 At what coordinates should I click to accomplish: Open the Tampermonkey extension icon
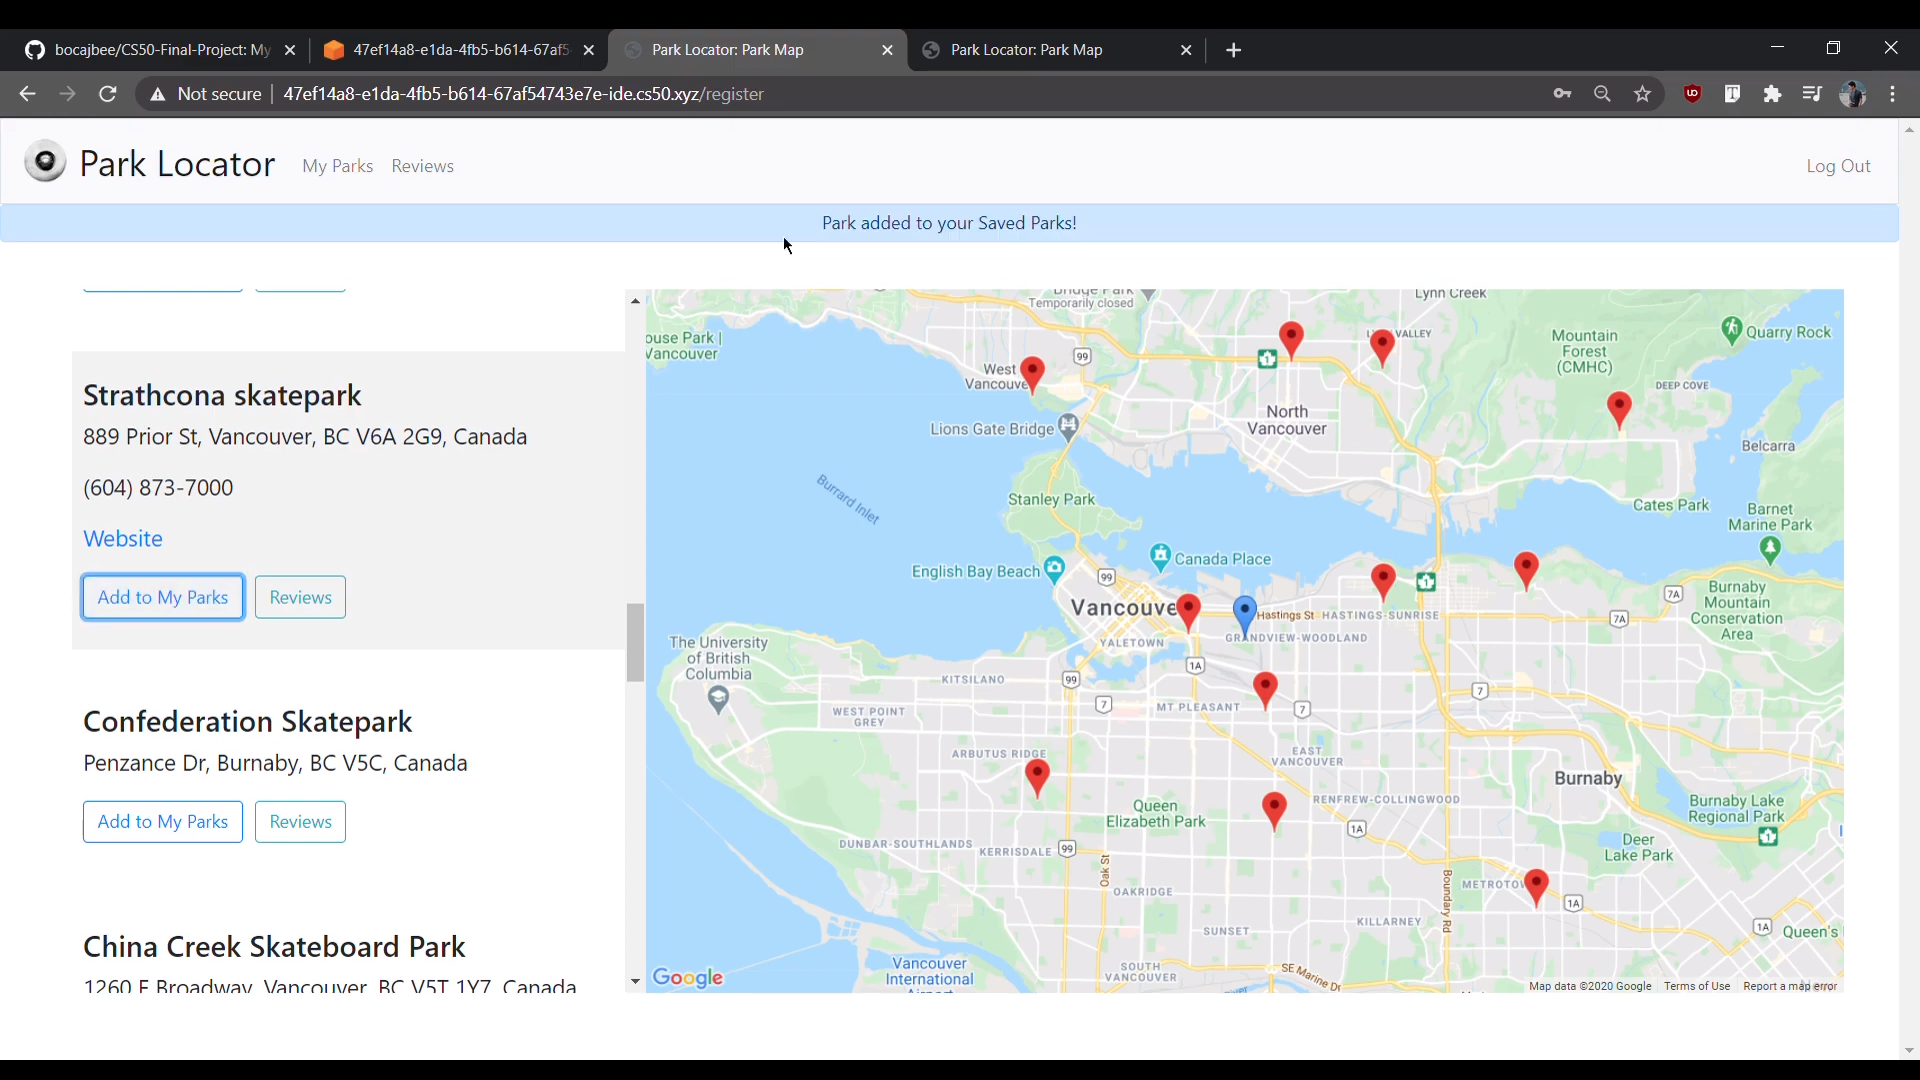1733,94
